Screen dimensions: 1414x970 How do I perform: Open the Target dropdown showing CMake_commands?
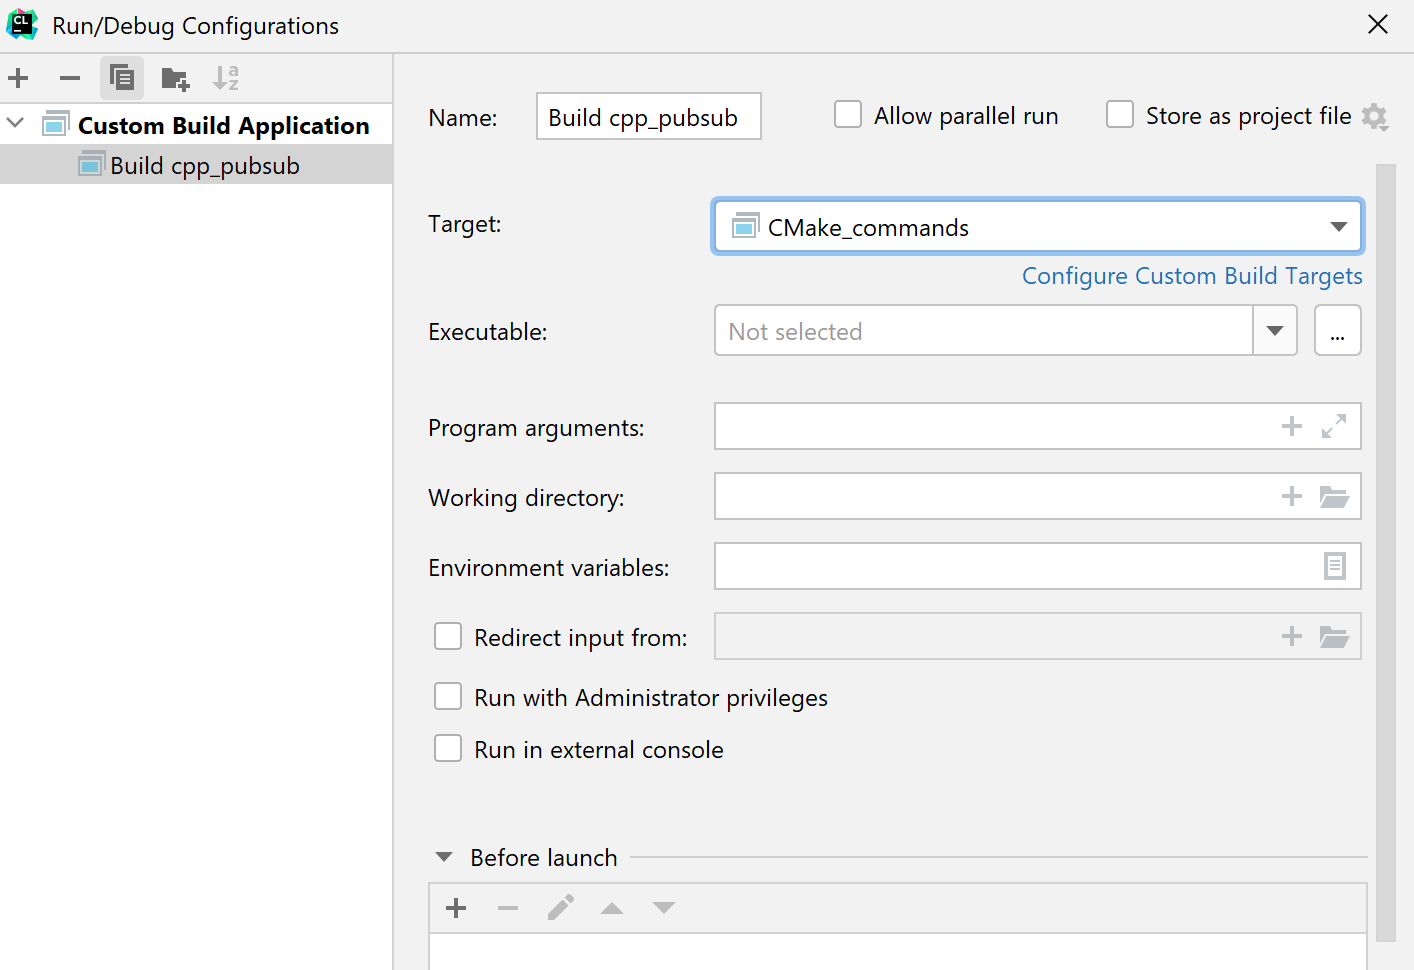1339,226
